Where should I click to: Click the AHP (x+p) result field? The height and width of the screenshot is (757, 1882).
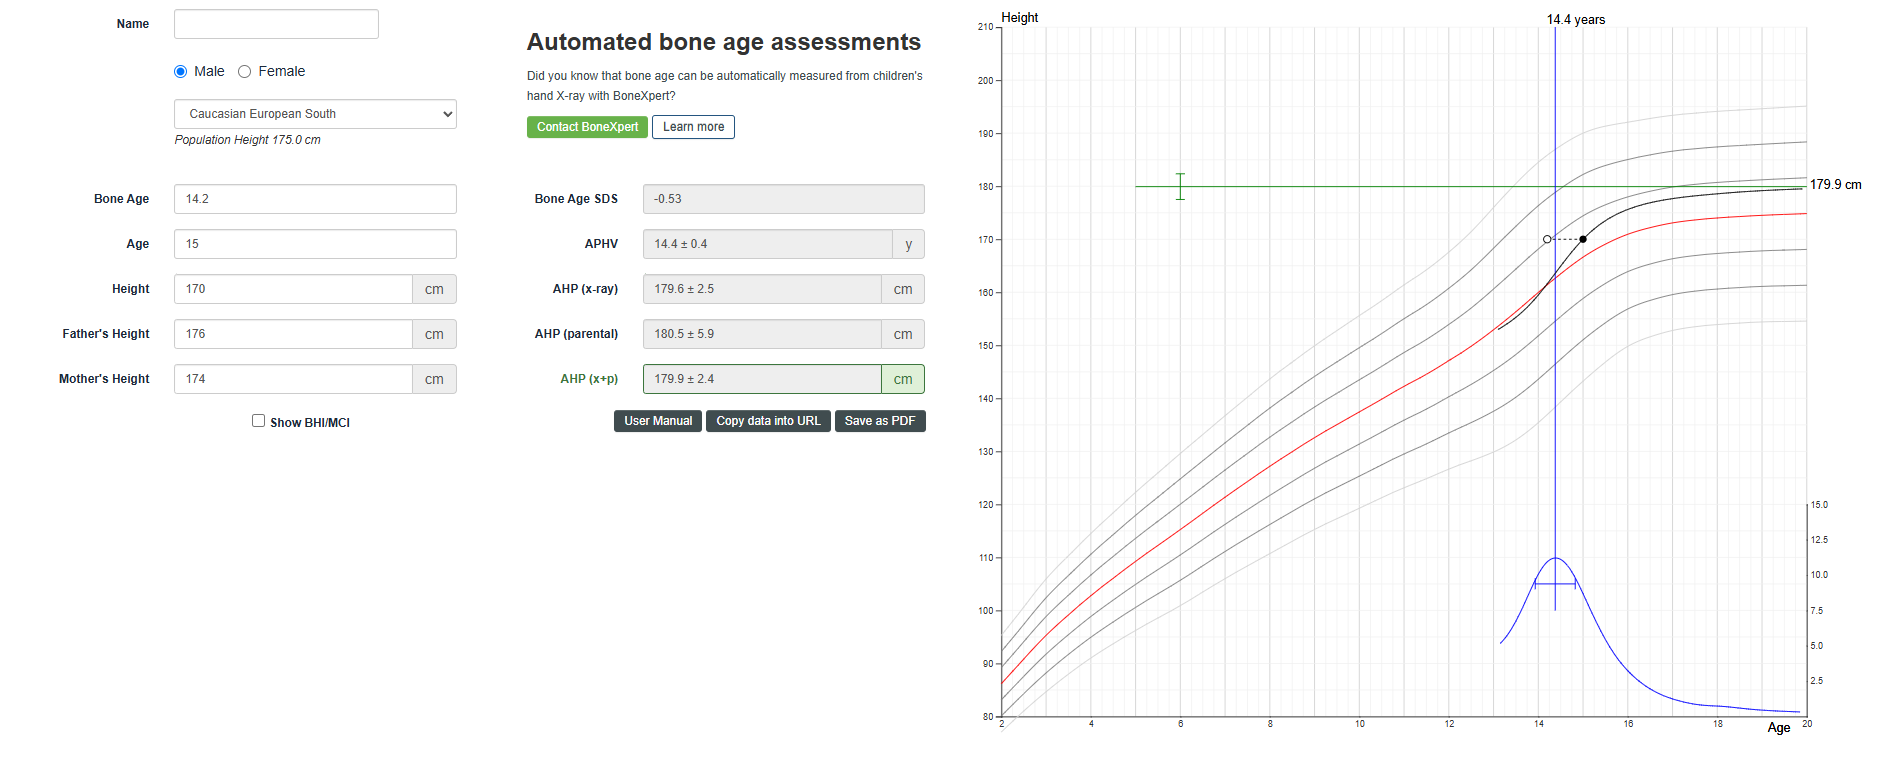762,379
